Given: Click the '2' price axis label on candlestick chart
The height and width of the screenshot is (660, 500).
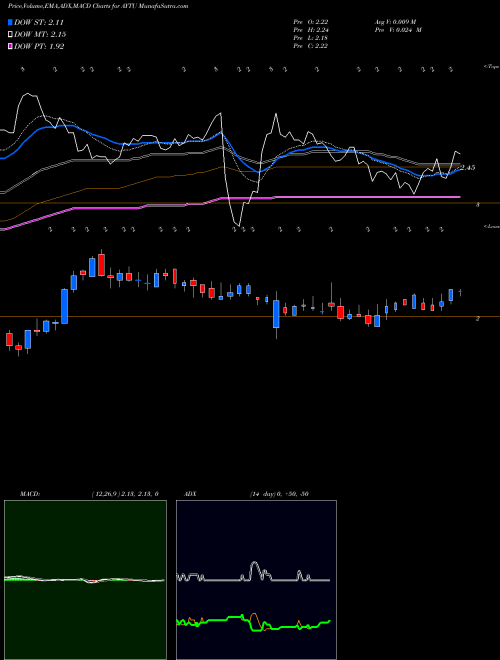Looking at the screenshot, I should coord(478,319).
